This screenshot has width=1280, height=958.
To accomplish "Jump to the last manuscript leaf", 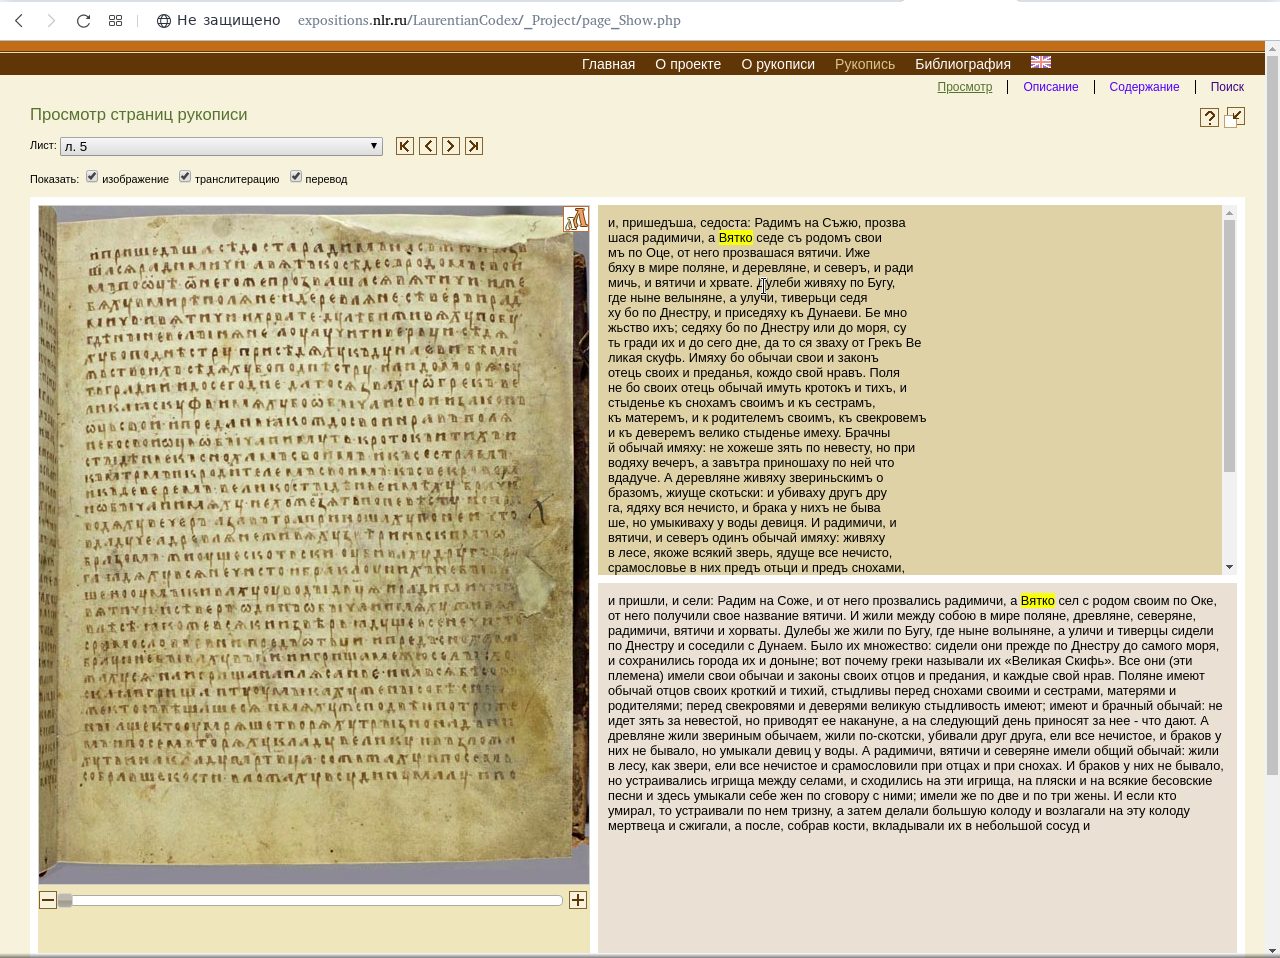I will pos(474,146).
